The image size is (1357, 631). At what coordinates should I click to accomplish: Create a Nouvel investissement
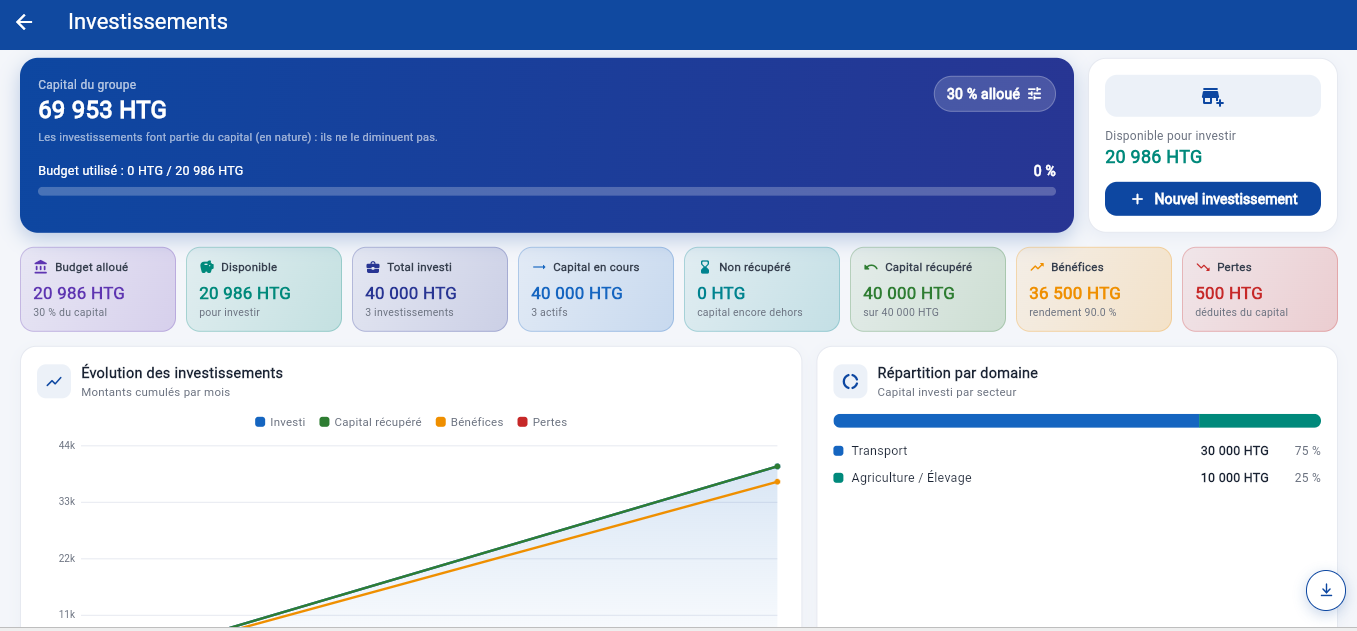1213,199
